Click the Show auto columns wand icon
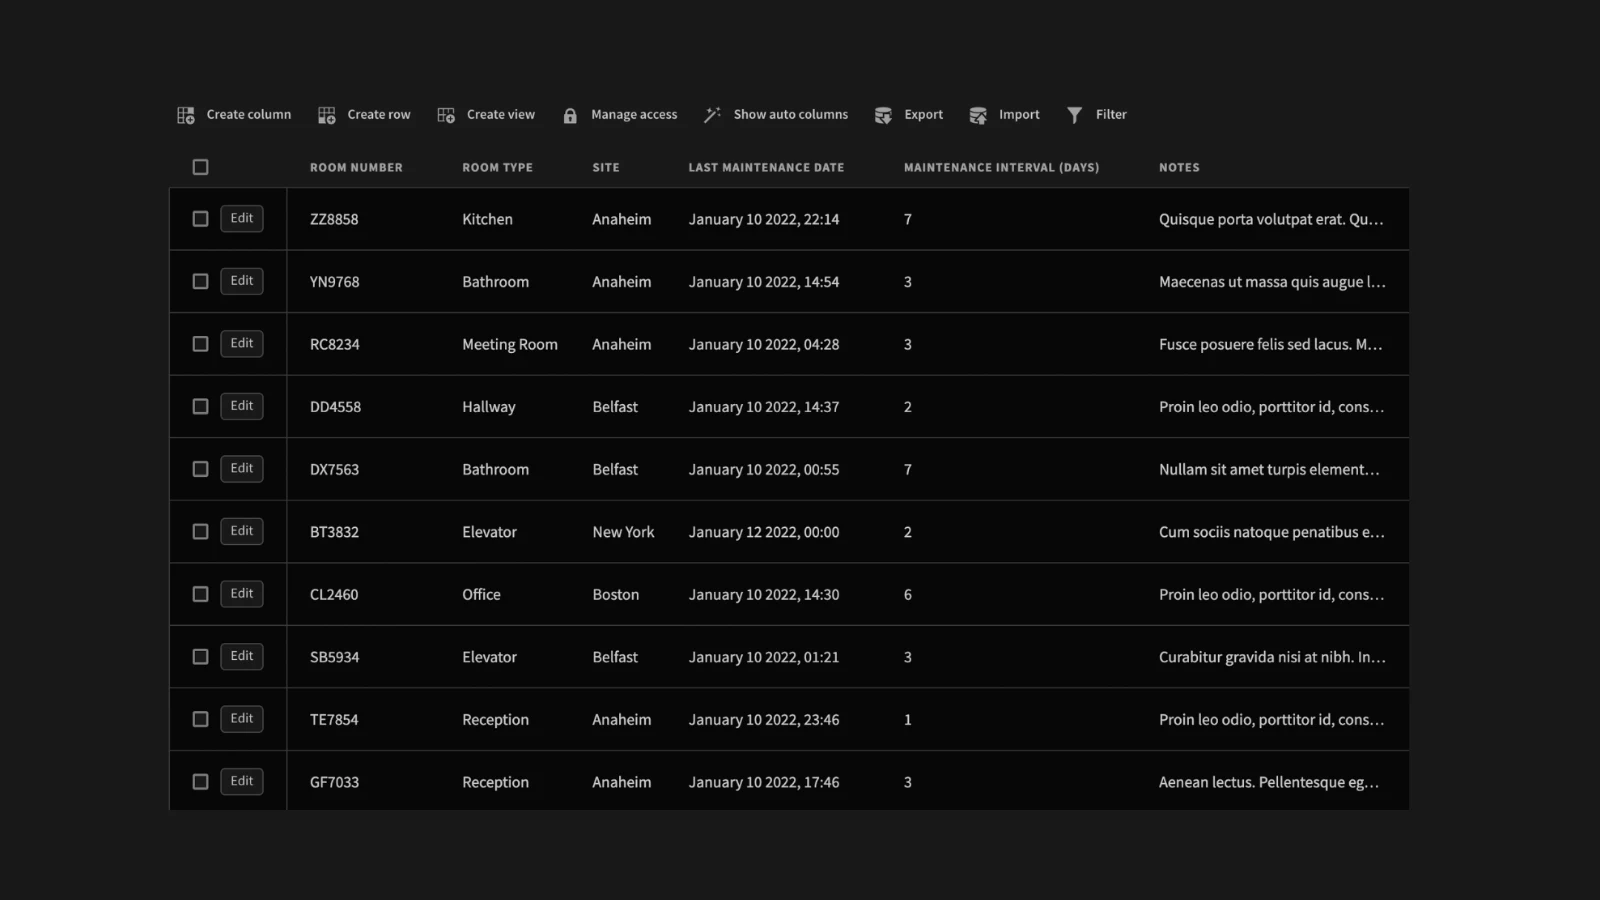1600x900 pixels. (x=712, y=115)
